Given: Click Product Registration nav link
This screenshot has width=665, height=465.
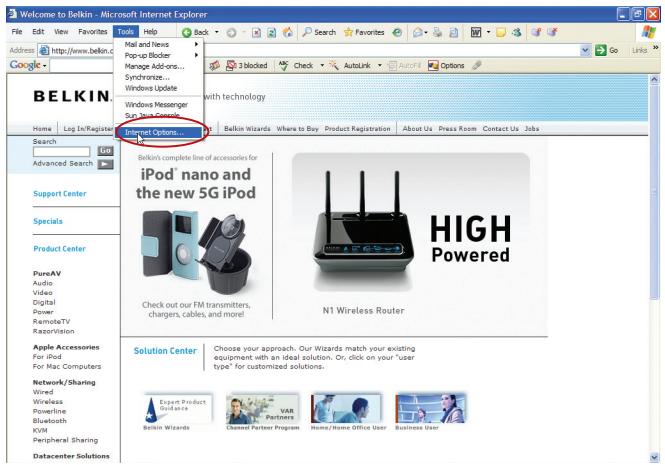Looking at the screenshot, I should tap(358, 129).
